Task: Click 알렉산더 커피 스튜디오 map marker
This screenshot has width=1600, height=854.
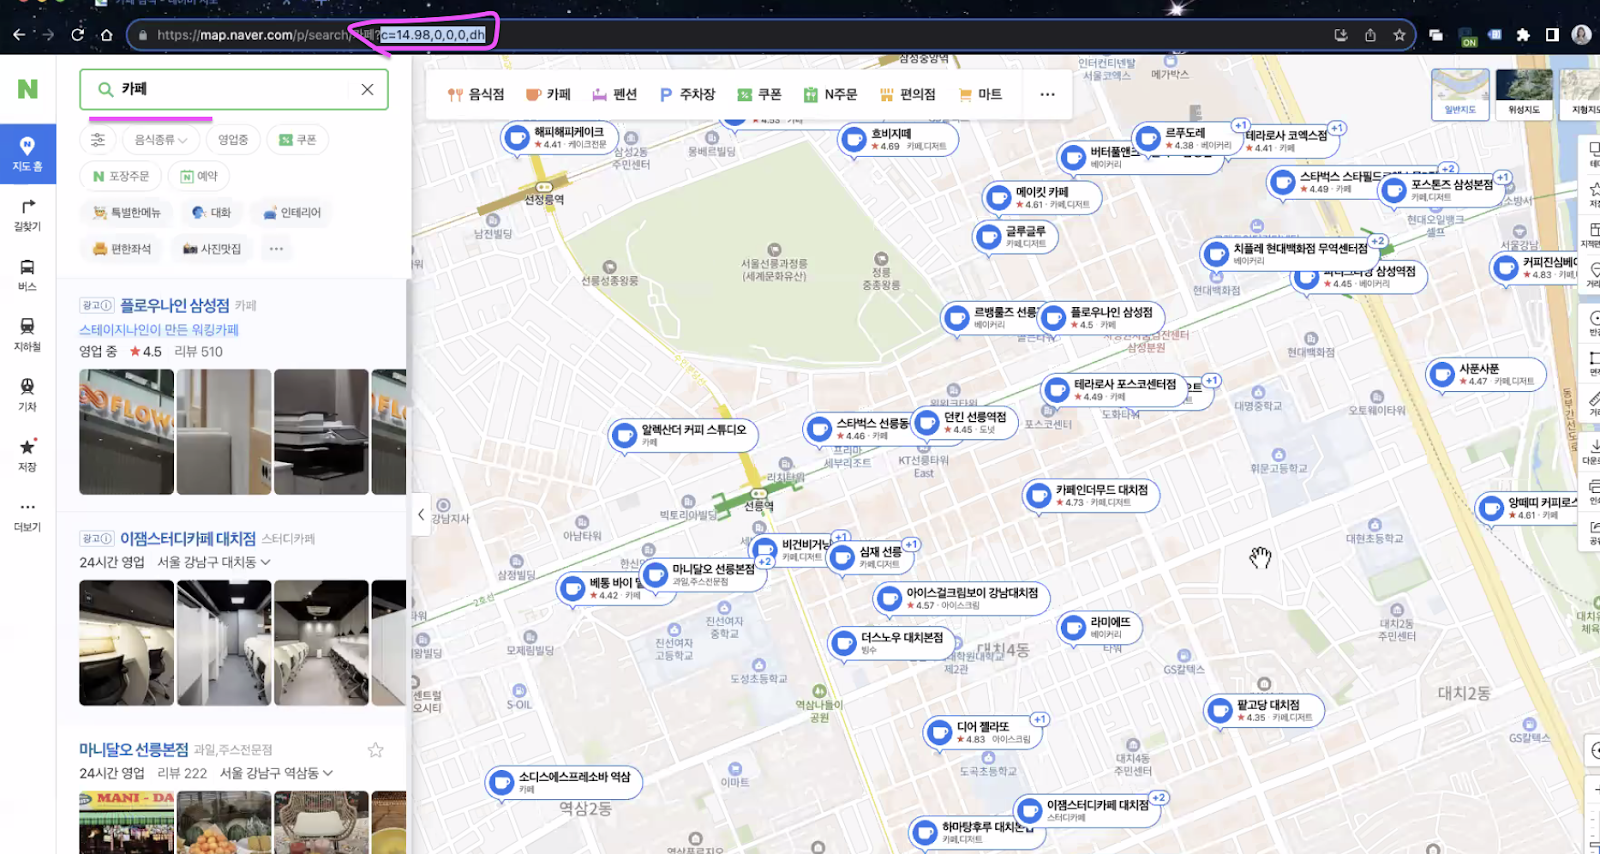Action: point(683,435)
